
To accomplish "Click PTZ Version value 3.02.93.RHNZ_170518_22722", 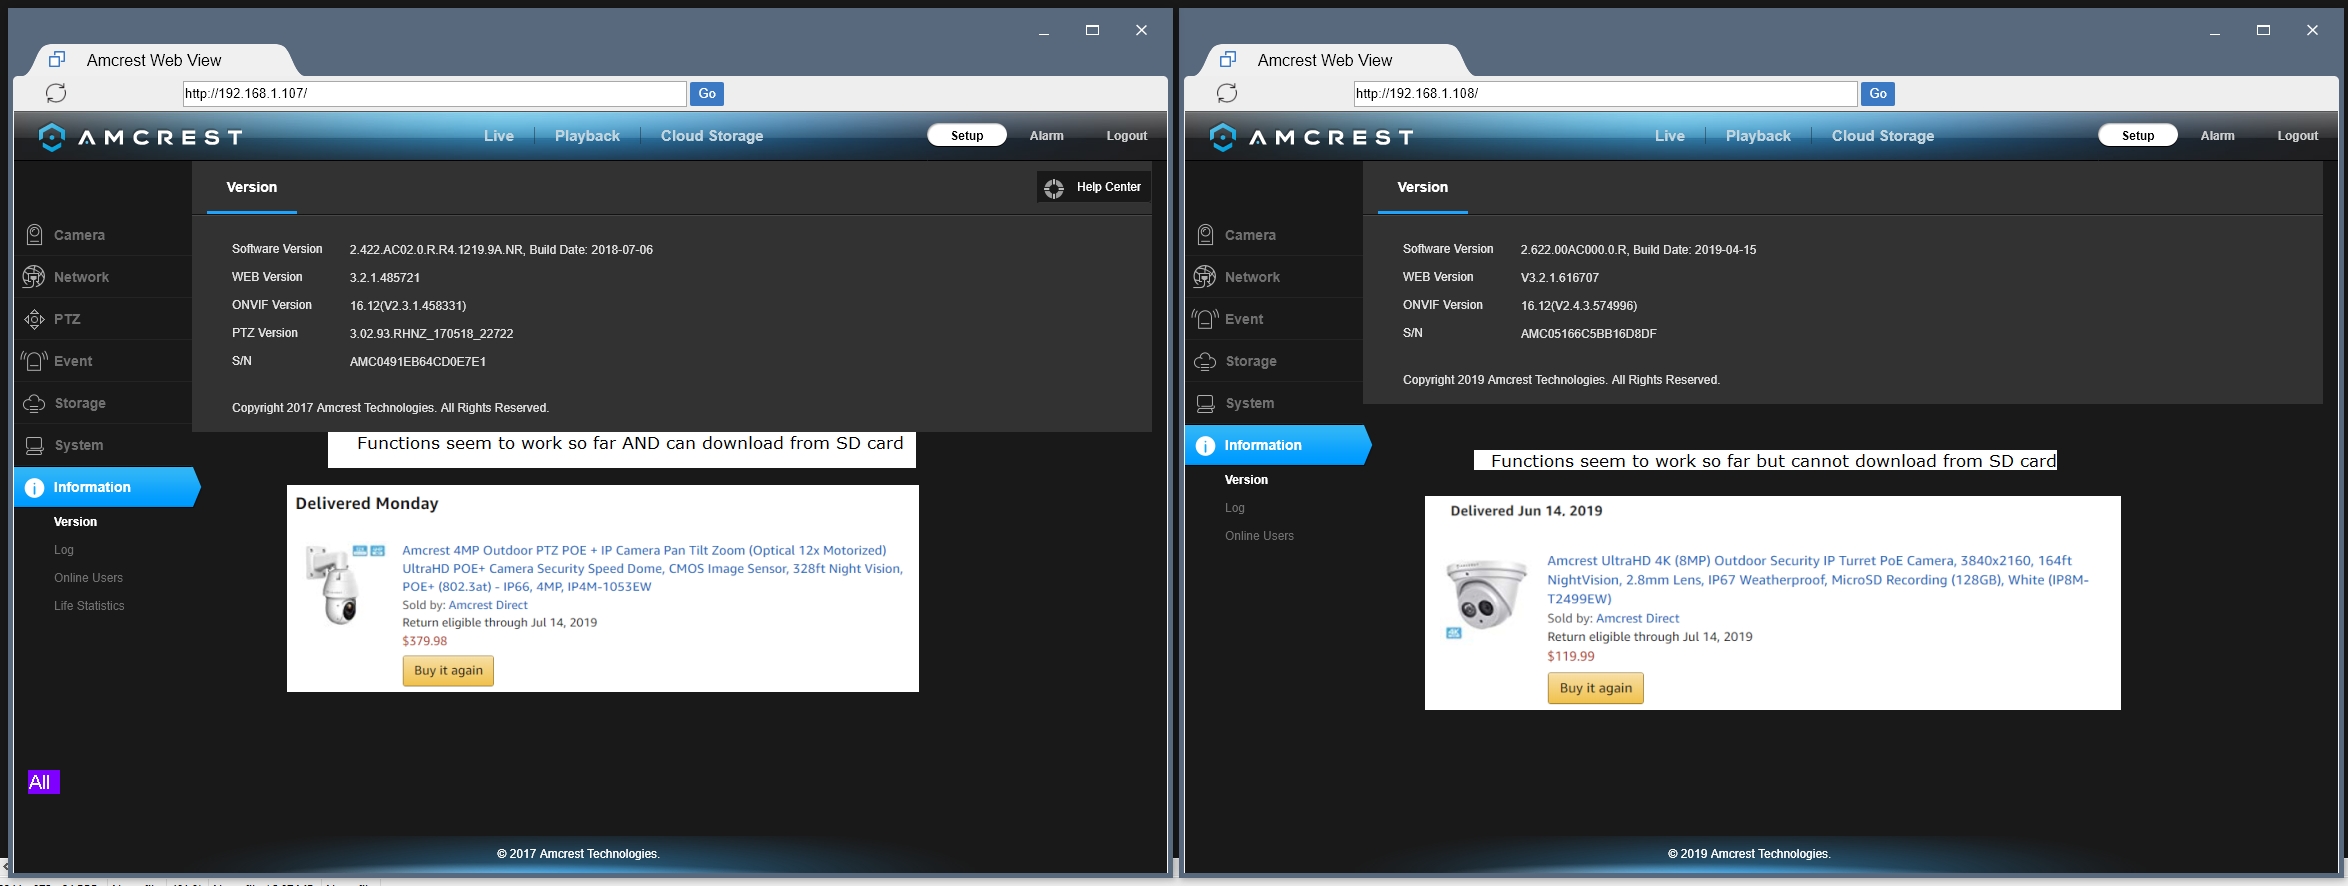I will click(431, 334).
